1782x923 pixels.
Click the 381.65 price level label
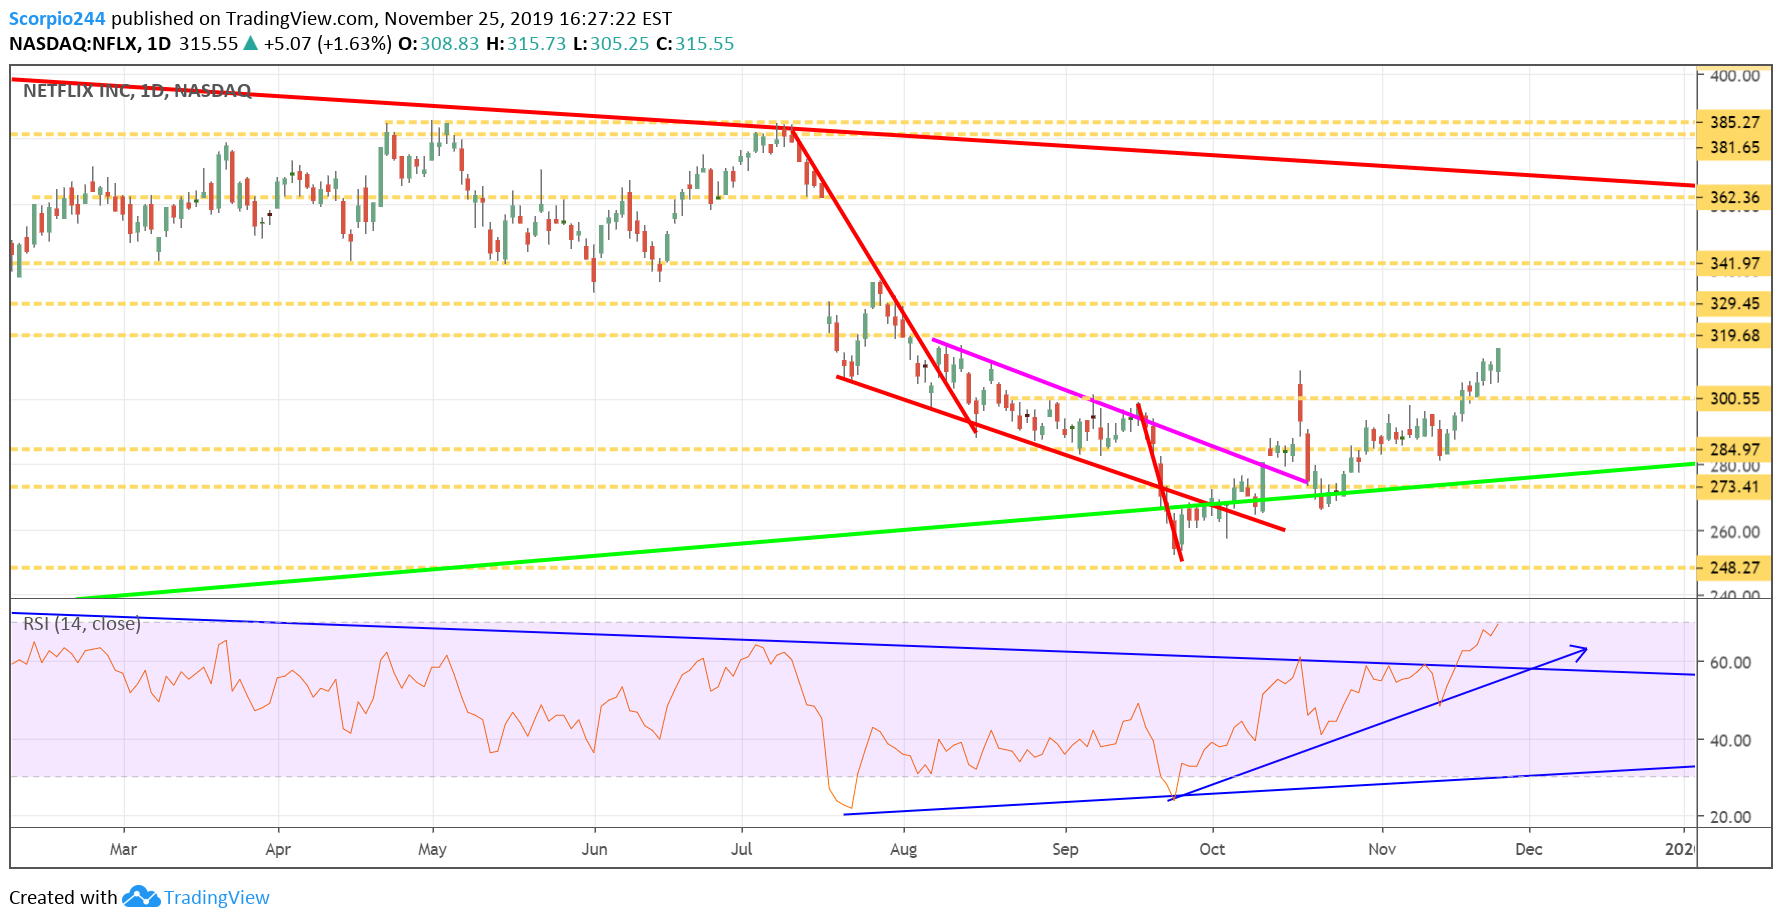click(x=1734, y=147)
